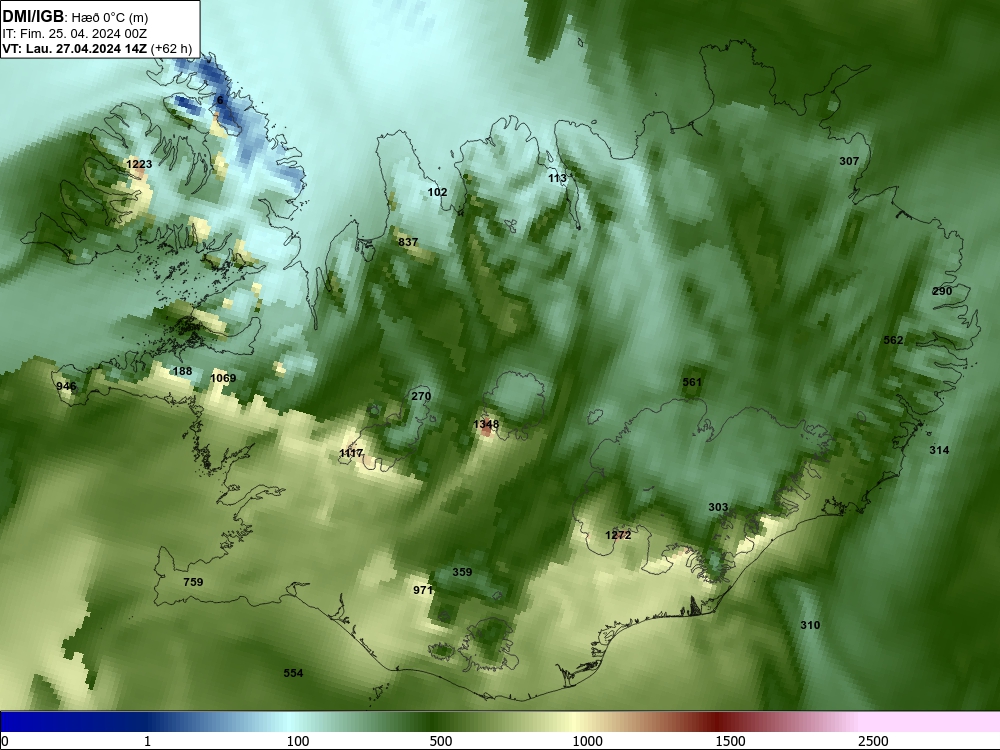
Task: Click the 290 value on the east coast
Action: click(x=942, y=291)
